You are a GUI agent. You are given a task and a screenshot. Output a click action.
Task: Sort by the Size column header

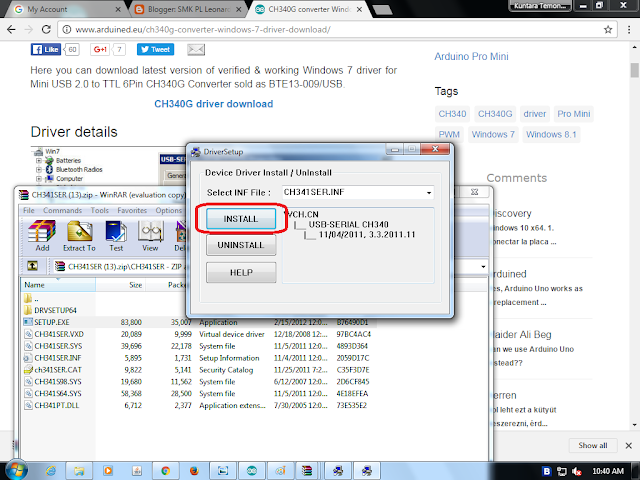click(x=120, y=284)
